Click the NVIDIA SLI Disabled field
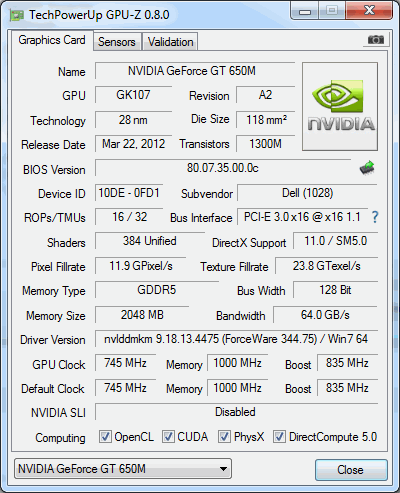400x493 pixels. coord(236,412)
